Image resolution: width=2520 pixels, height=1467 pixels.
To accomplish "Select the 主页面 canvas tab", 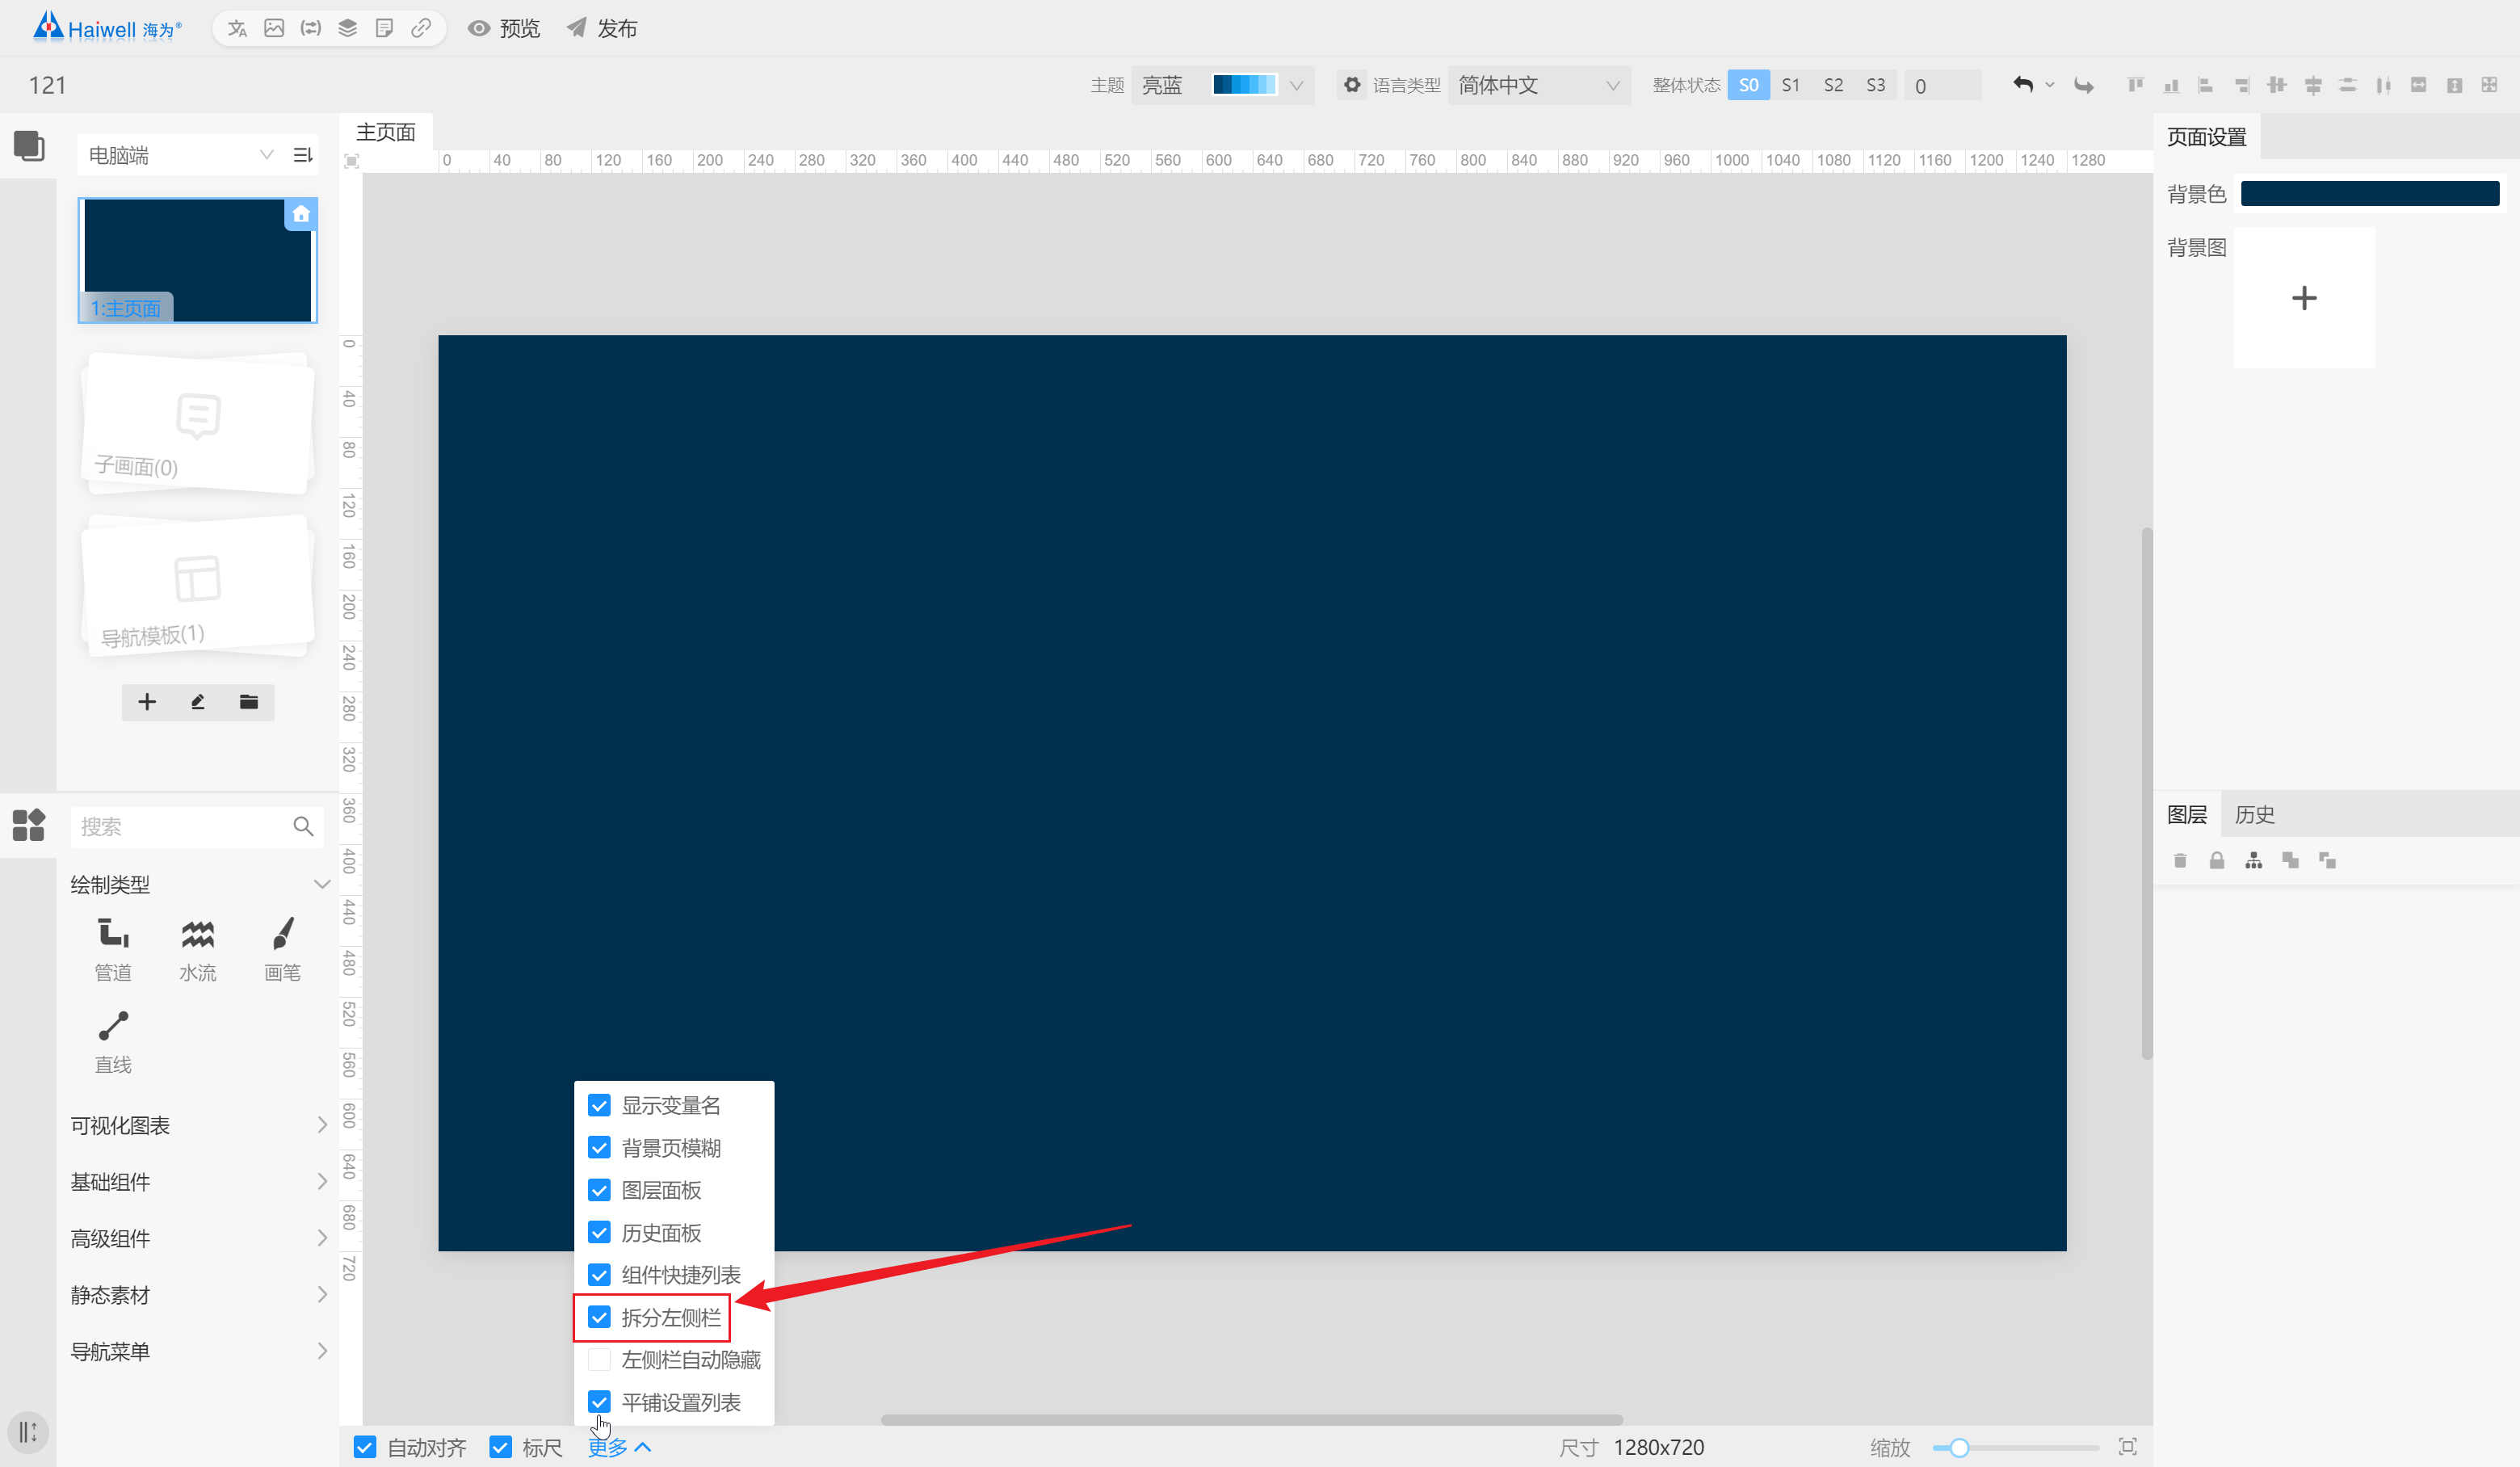I will click(x=386, y=132).
